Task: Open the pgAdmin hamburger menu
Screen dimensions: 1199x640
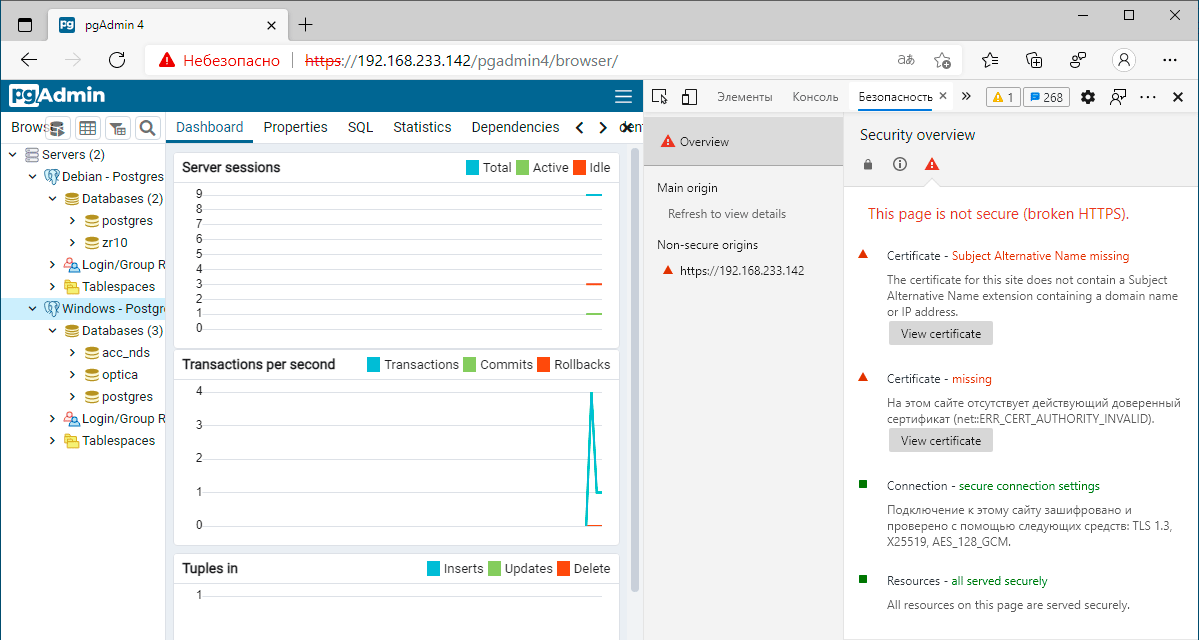Action: pos(623,96)
